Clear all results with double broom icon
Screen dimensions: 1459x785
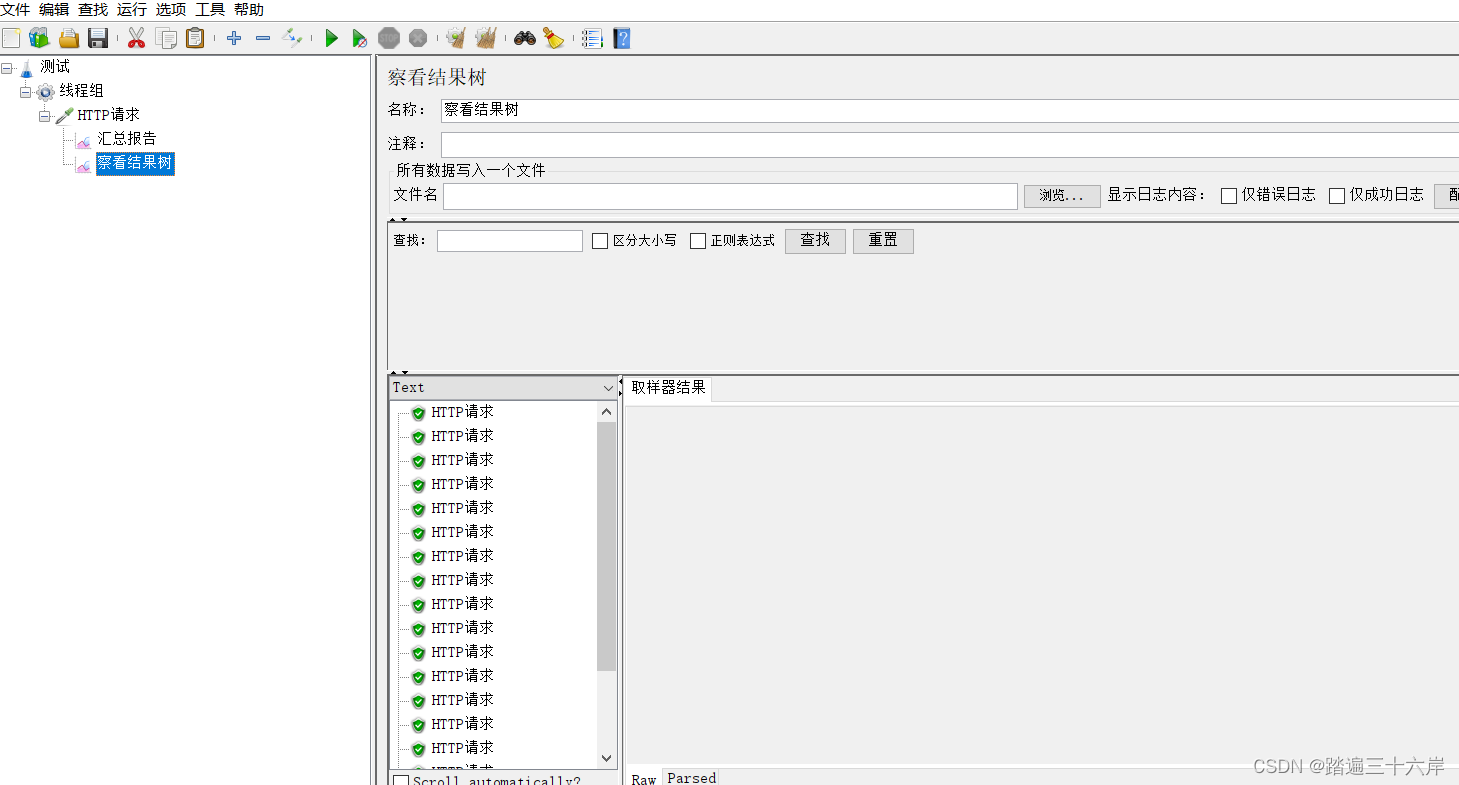(486, 39)
